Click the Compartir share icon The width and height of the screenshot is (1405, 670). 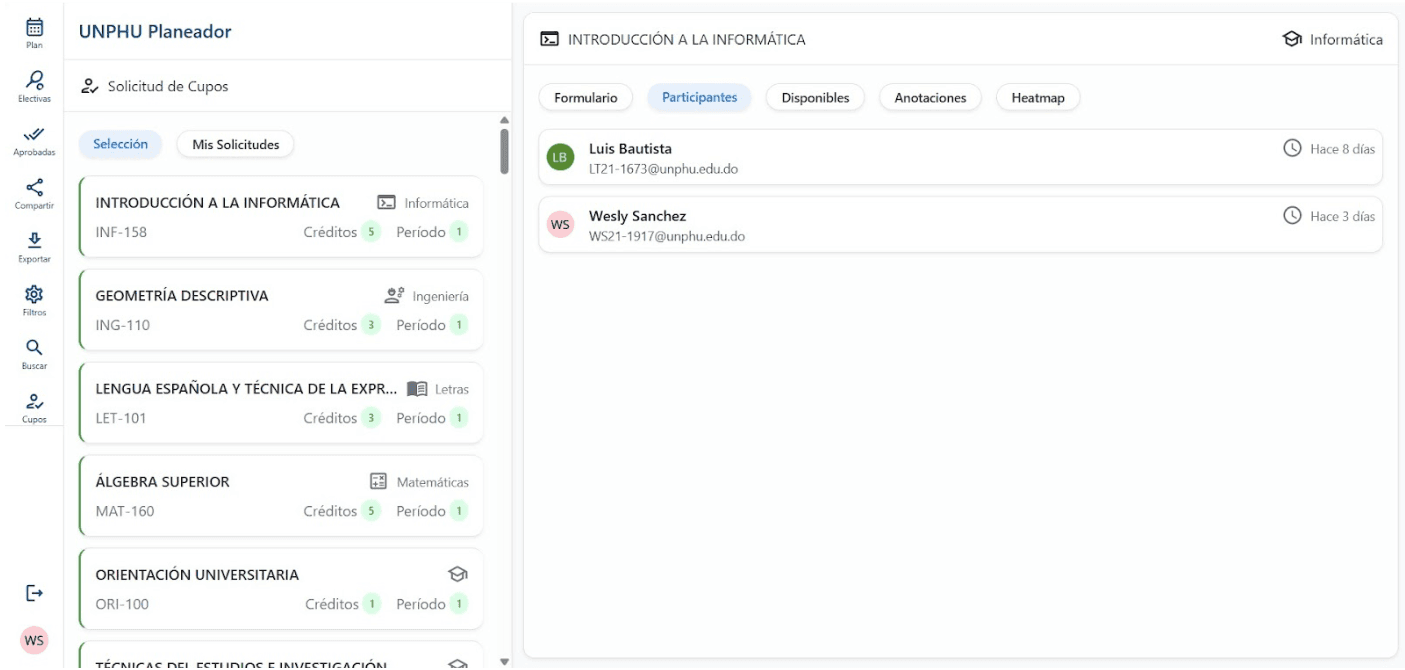click(34, 187)
